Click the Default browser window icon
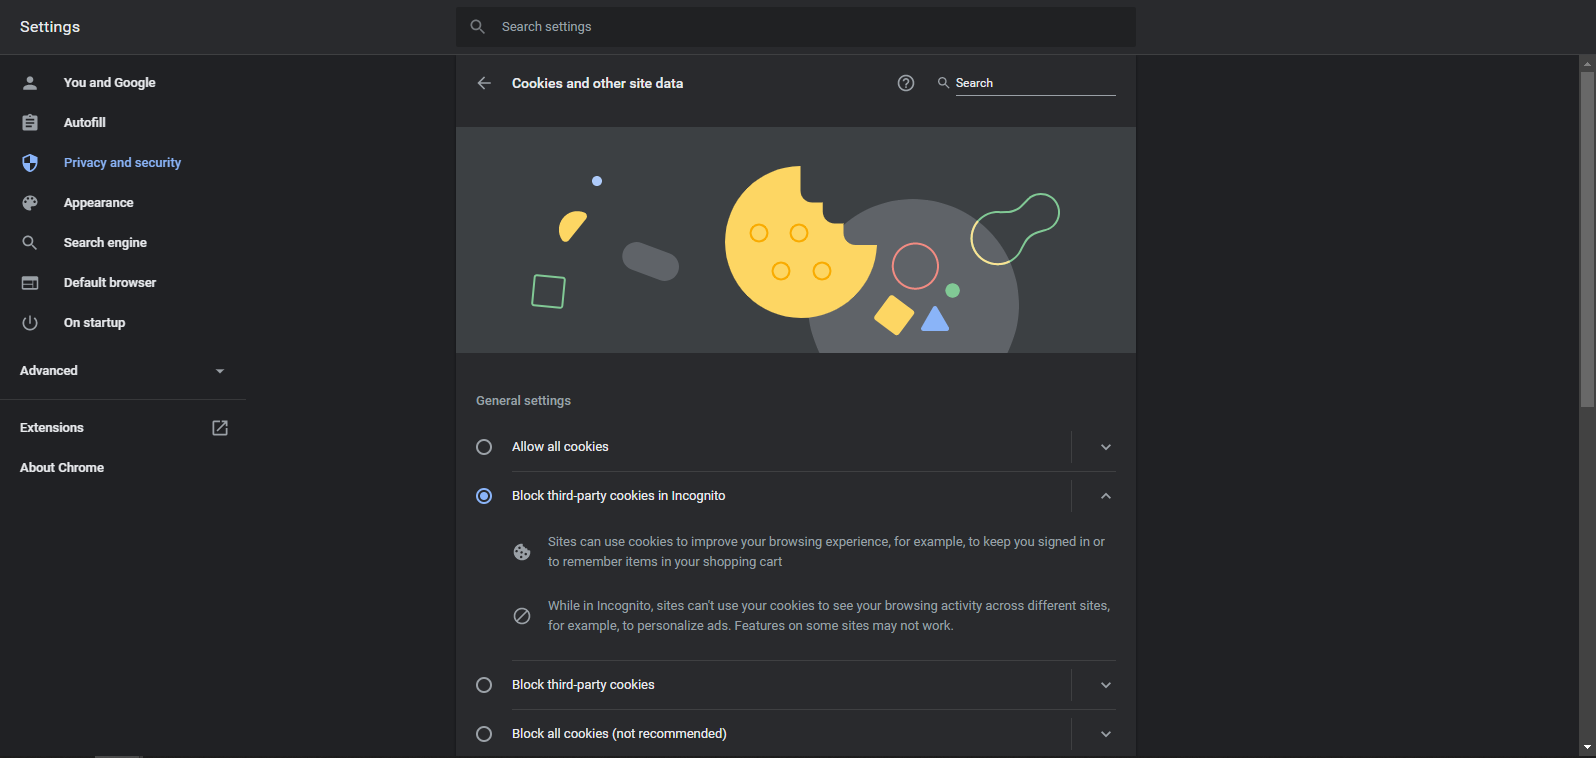1596x758 pixels. pyautogui.click(x=30, y=283)
